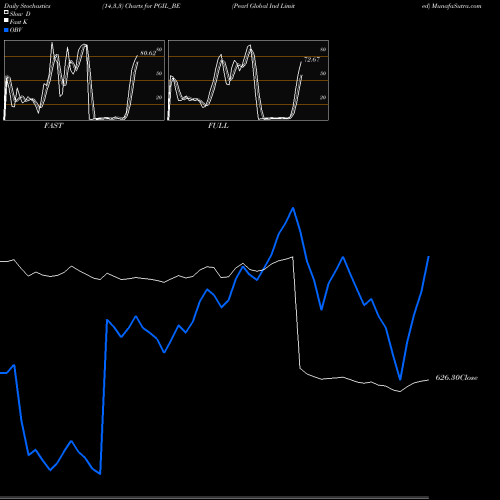
Task: Click the FULL label under chart
Action: [x=218, y=126]
